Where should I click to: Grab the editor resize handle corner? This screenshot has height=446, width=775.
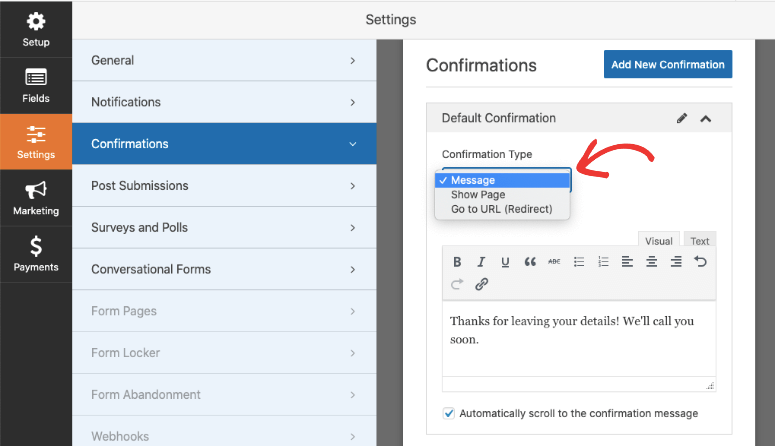click(x=710, y=386)
